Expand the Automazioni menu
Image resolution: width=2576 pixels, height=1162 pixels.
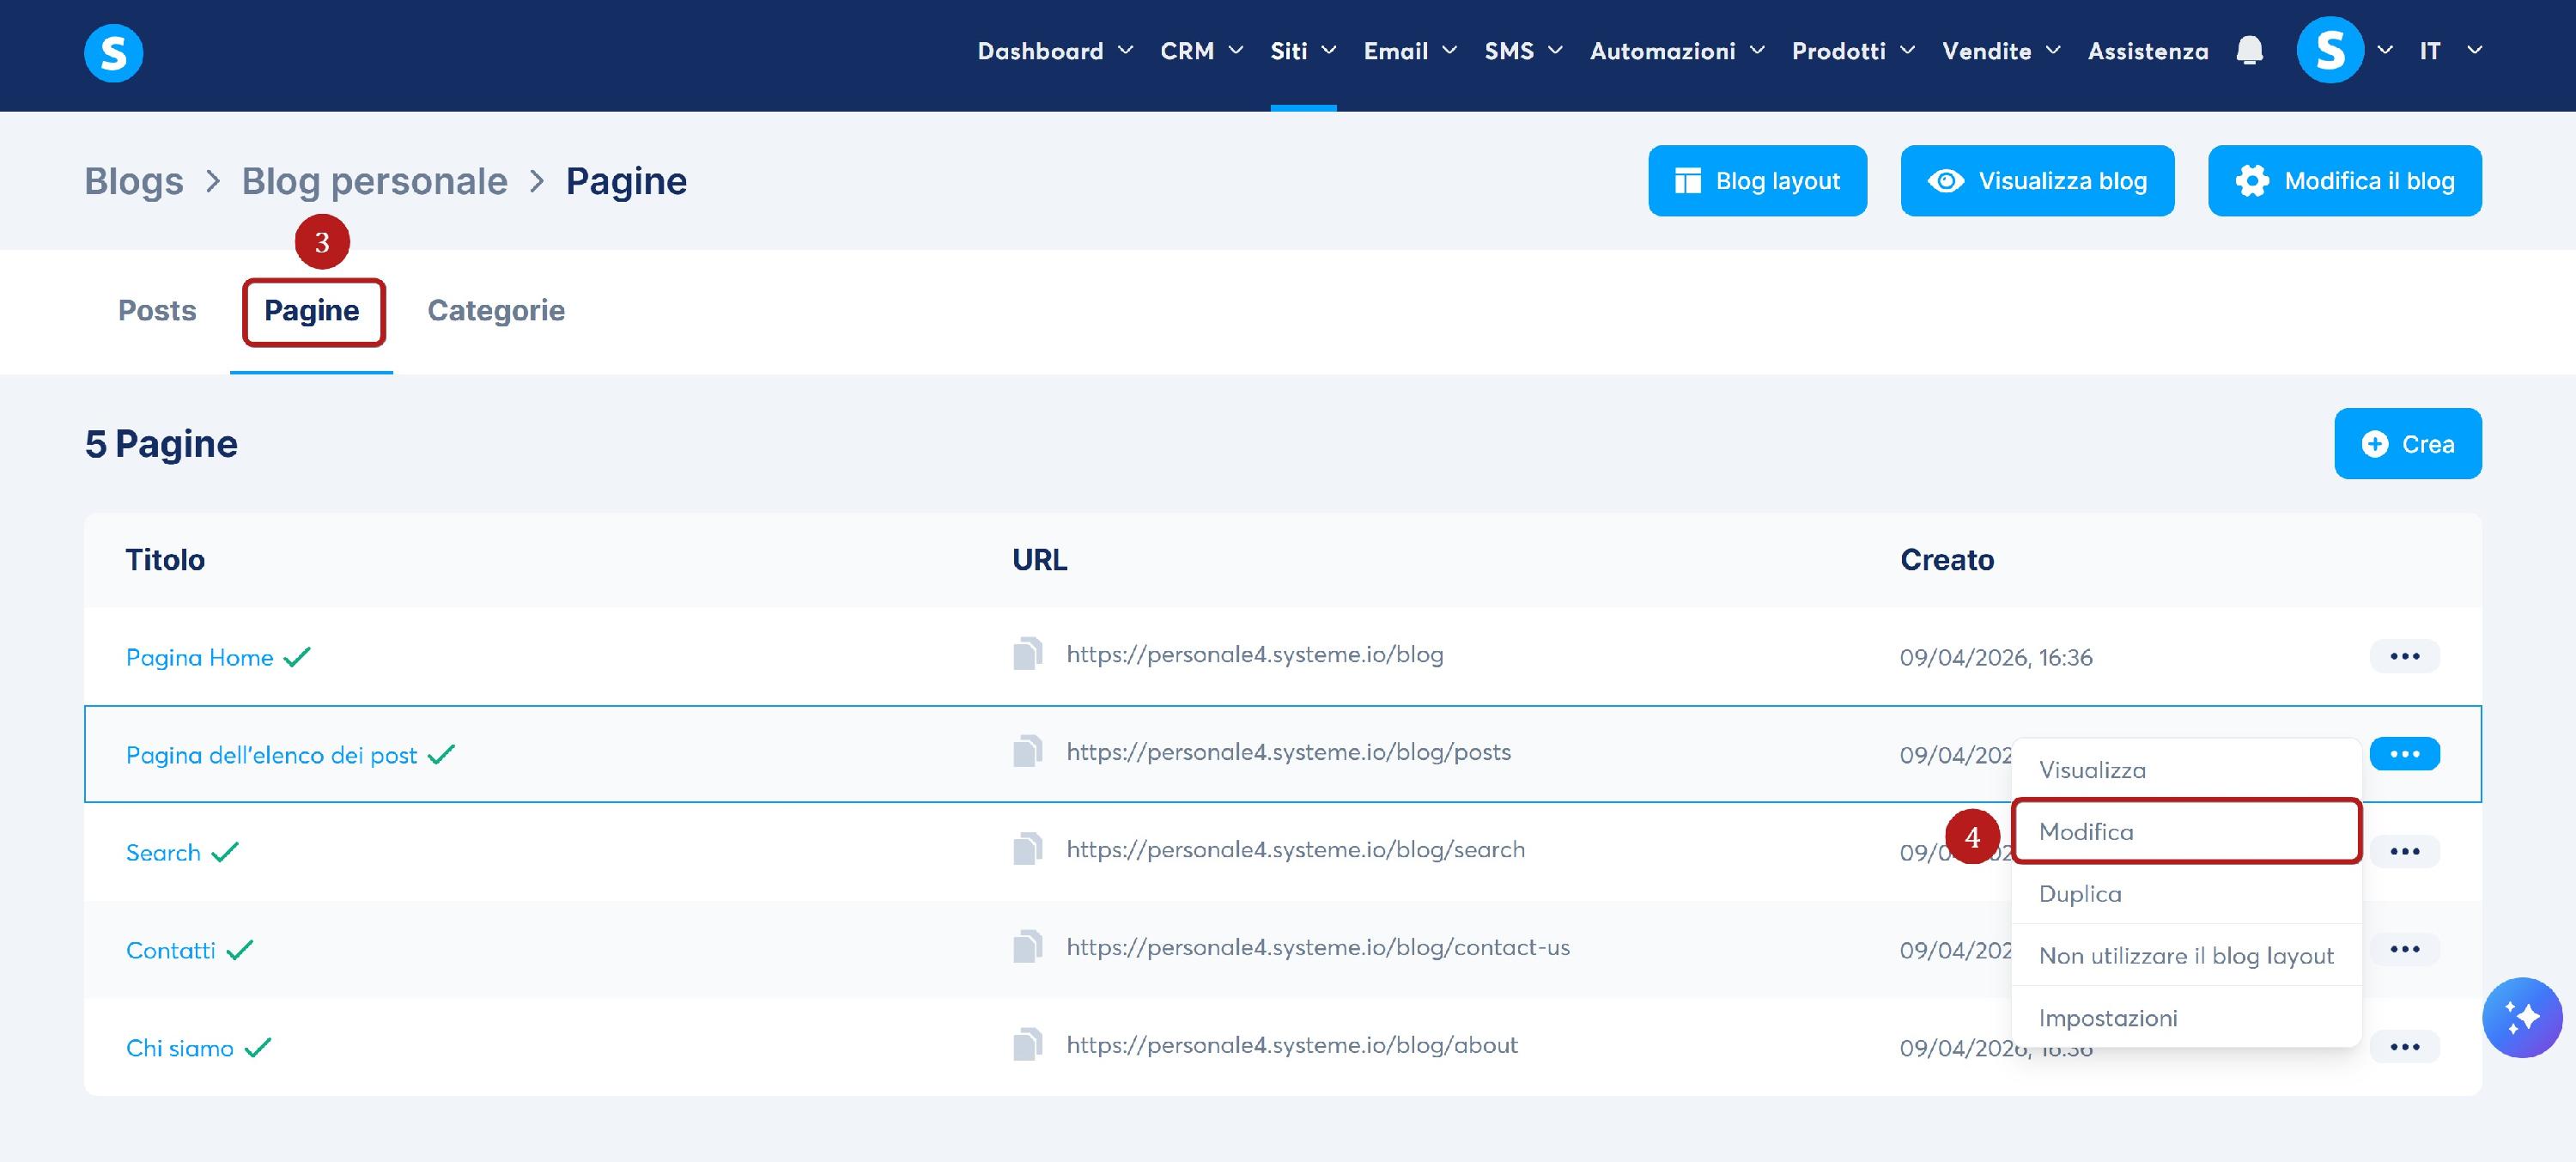pyautogui.click(x=1677, y=51)
